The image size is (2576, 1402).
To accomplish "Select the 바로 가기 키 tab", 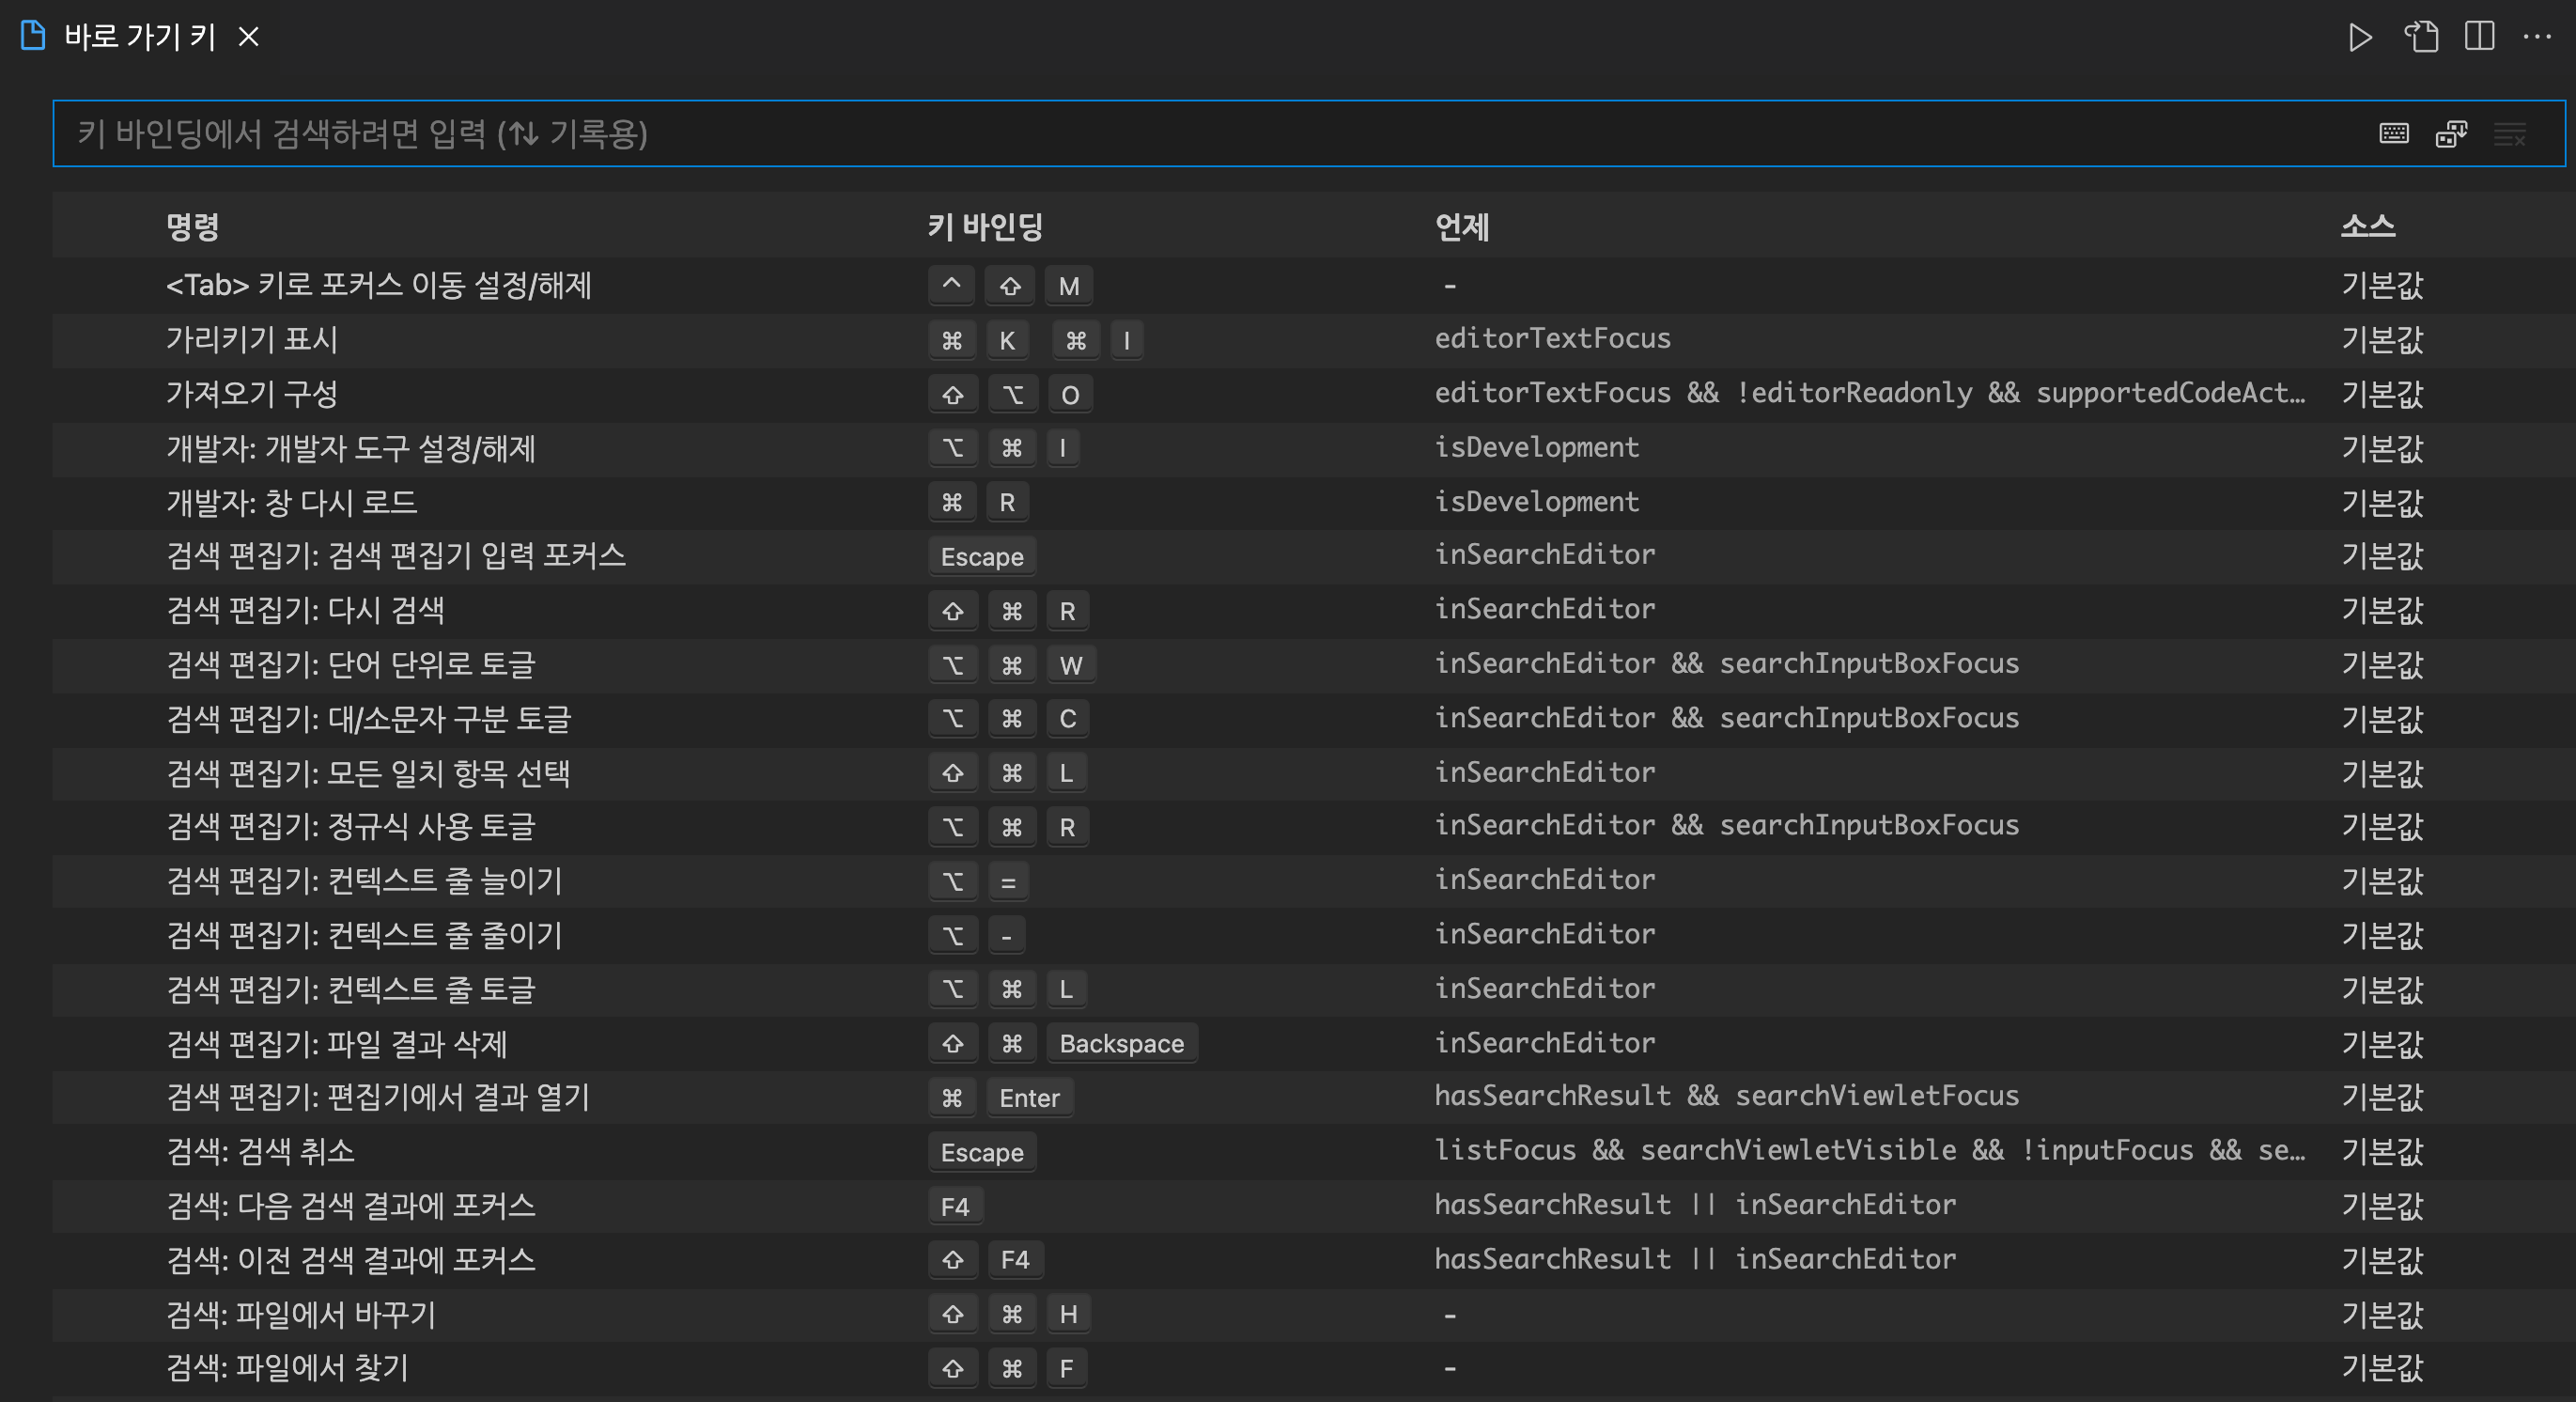I will pos(140,37).
